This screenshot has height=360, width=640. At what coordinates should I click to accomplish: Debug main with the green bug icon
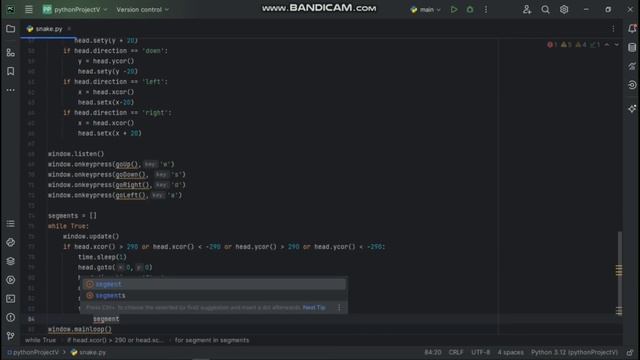470,9
